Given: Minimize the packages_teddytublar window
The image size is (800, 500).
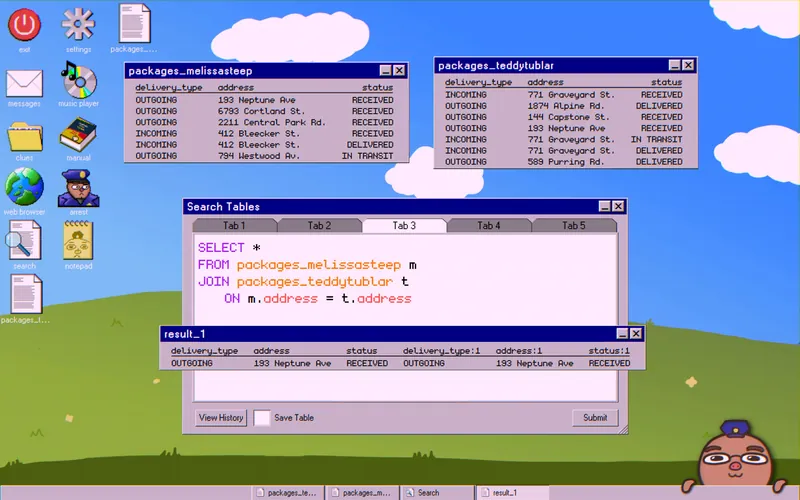Looking at the screenshot, I should coord(674,65).
